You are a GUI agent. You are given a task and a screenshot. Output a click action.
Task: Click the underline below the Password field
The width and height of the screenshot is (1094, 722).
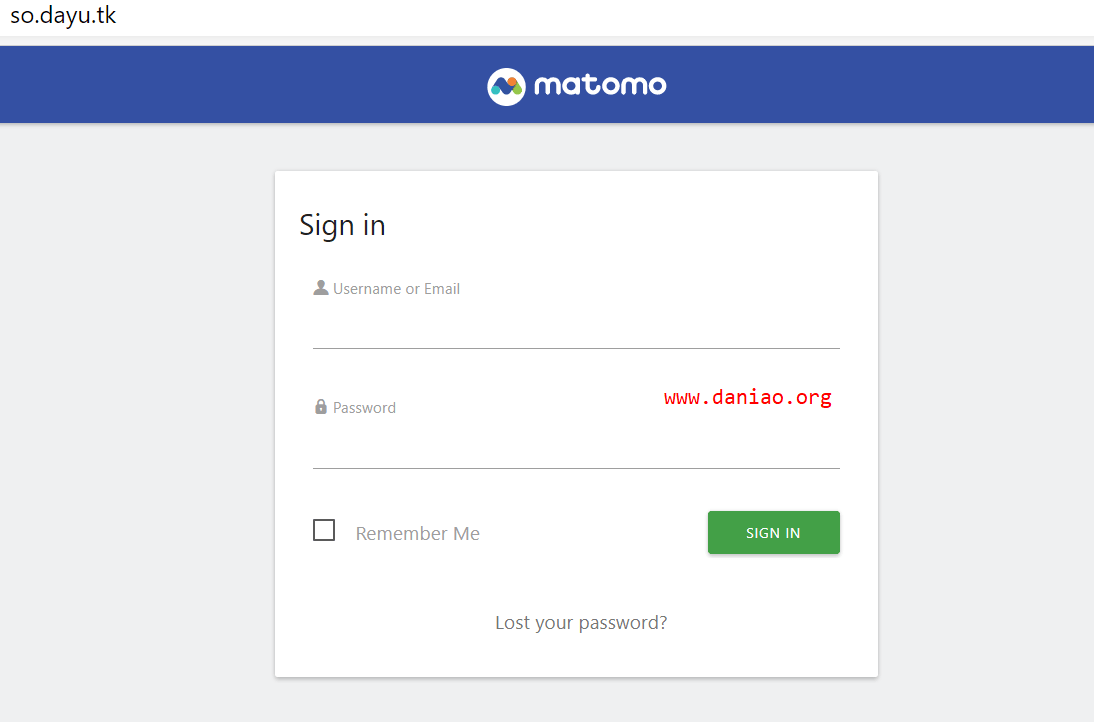(576, 468)
